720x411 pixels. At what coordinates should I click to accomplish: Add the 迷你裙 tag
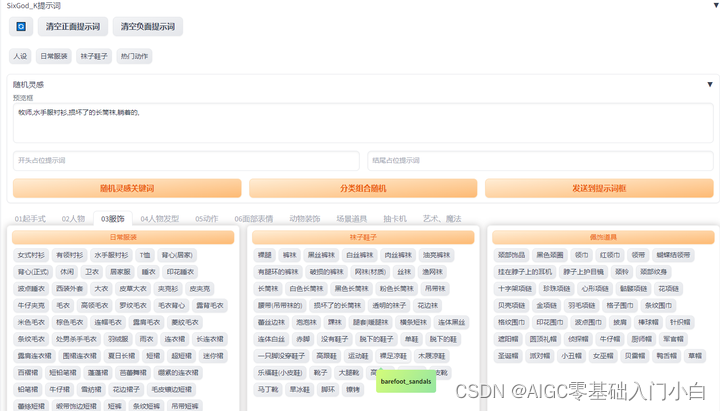pos(213,356)
